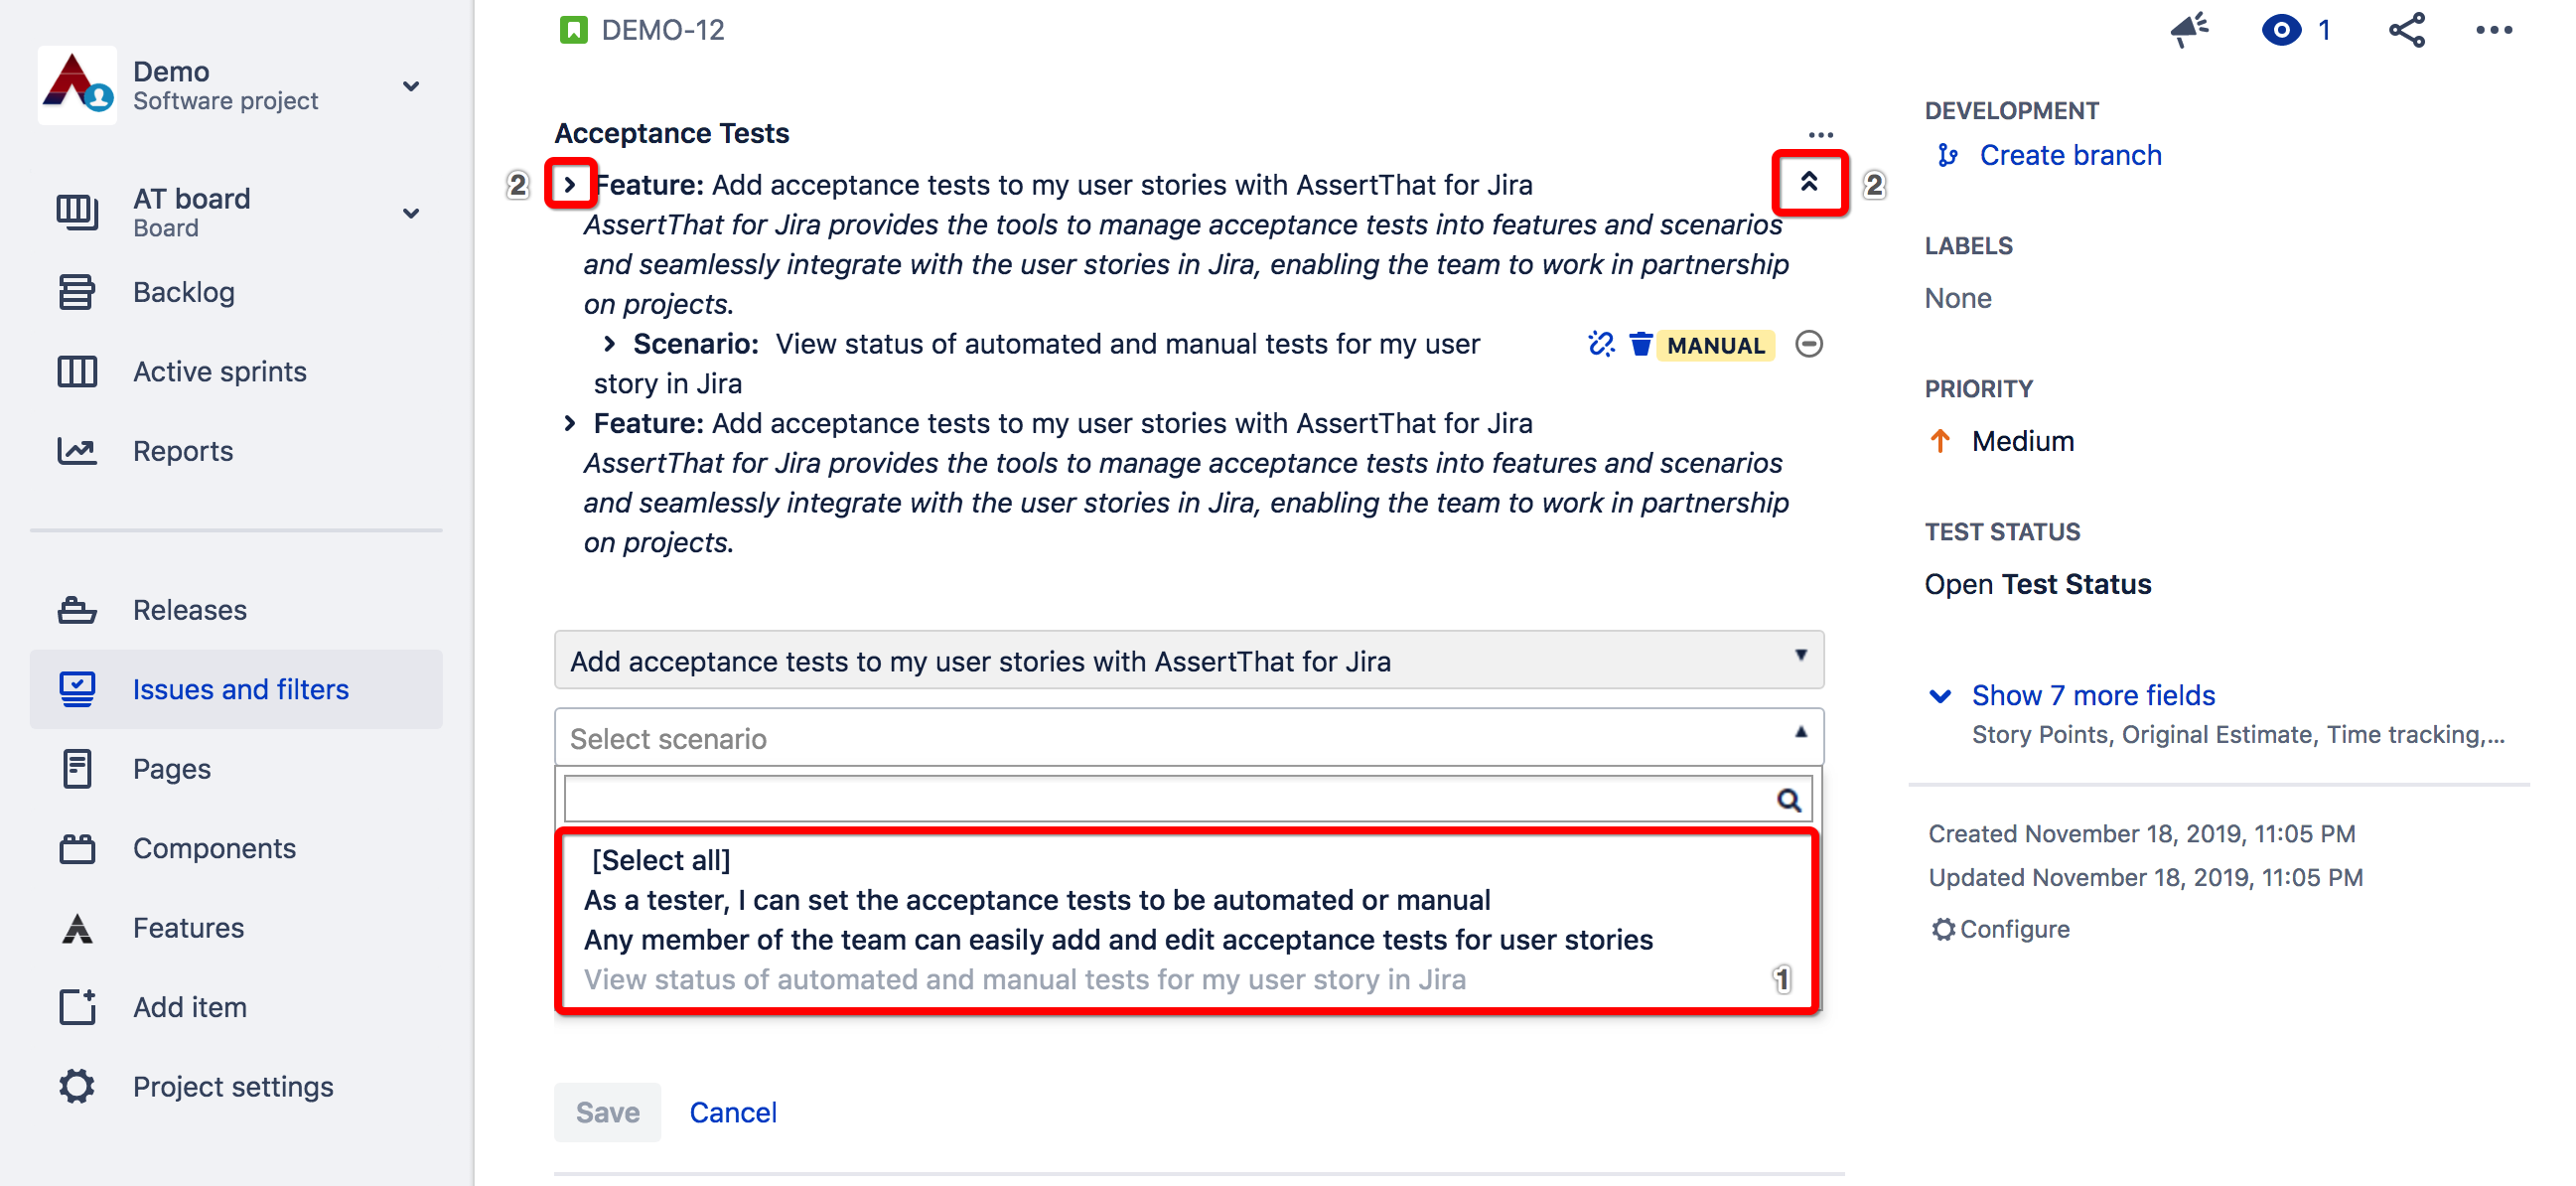Viewport: 2576px width, 1186px height.
Task: Expand the first Feature chevron
Action: (570, 184)
